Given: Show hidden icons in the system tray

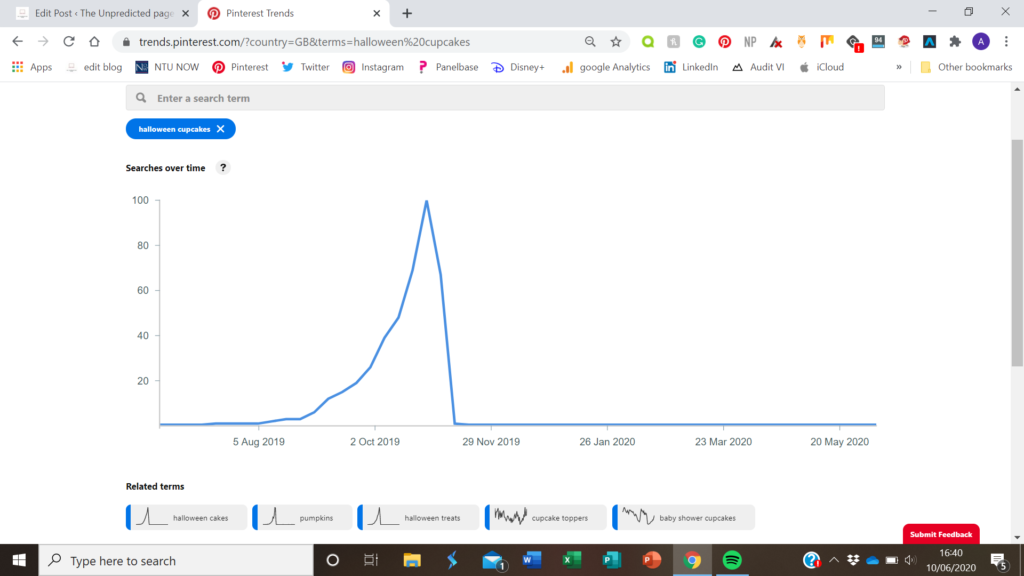Looking at the screenshot, I should click(833, 560).
